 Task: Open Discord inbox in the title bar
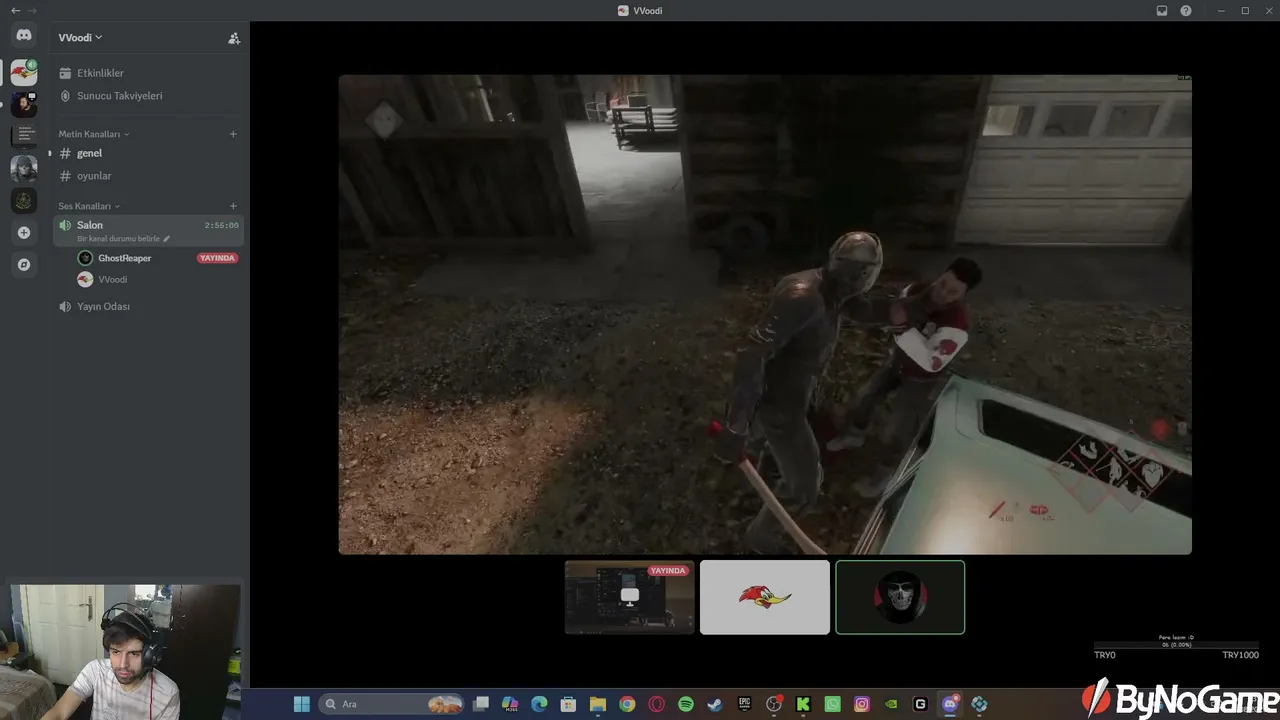tap(1162, 11)
